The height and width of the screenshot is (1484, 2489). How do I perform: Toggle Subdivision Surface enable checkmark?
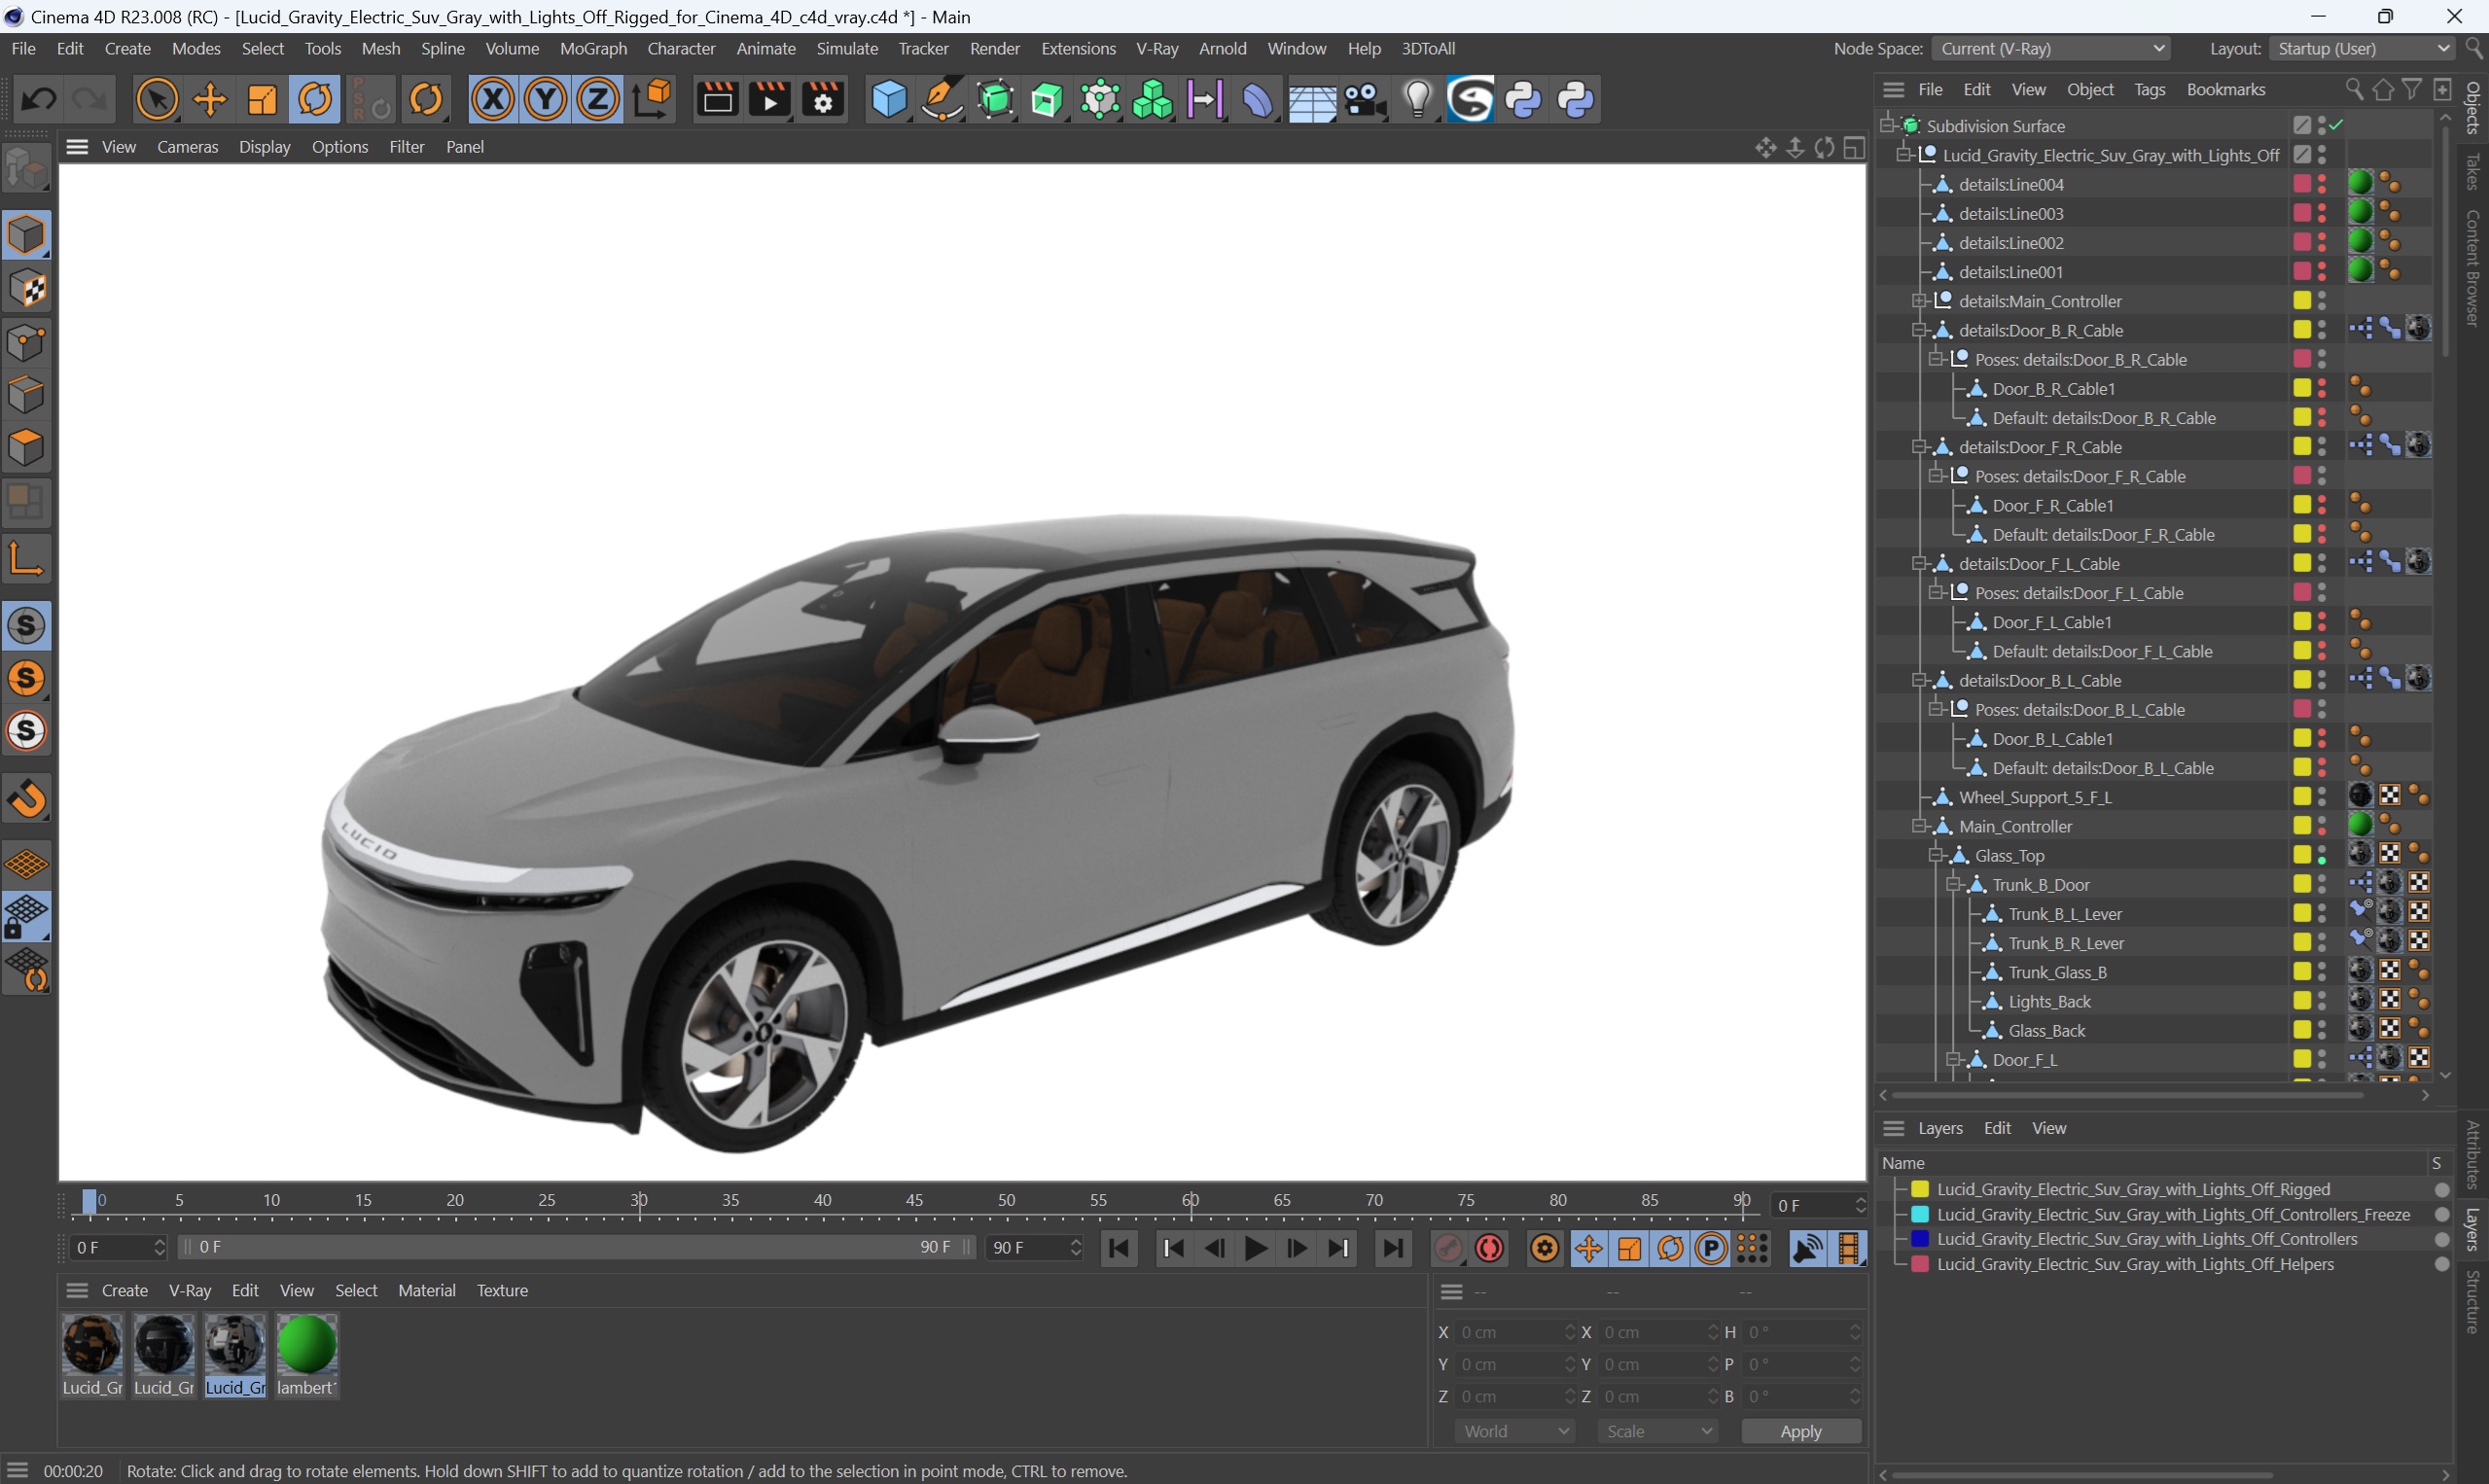click(2337, 125)
